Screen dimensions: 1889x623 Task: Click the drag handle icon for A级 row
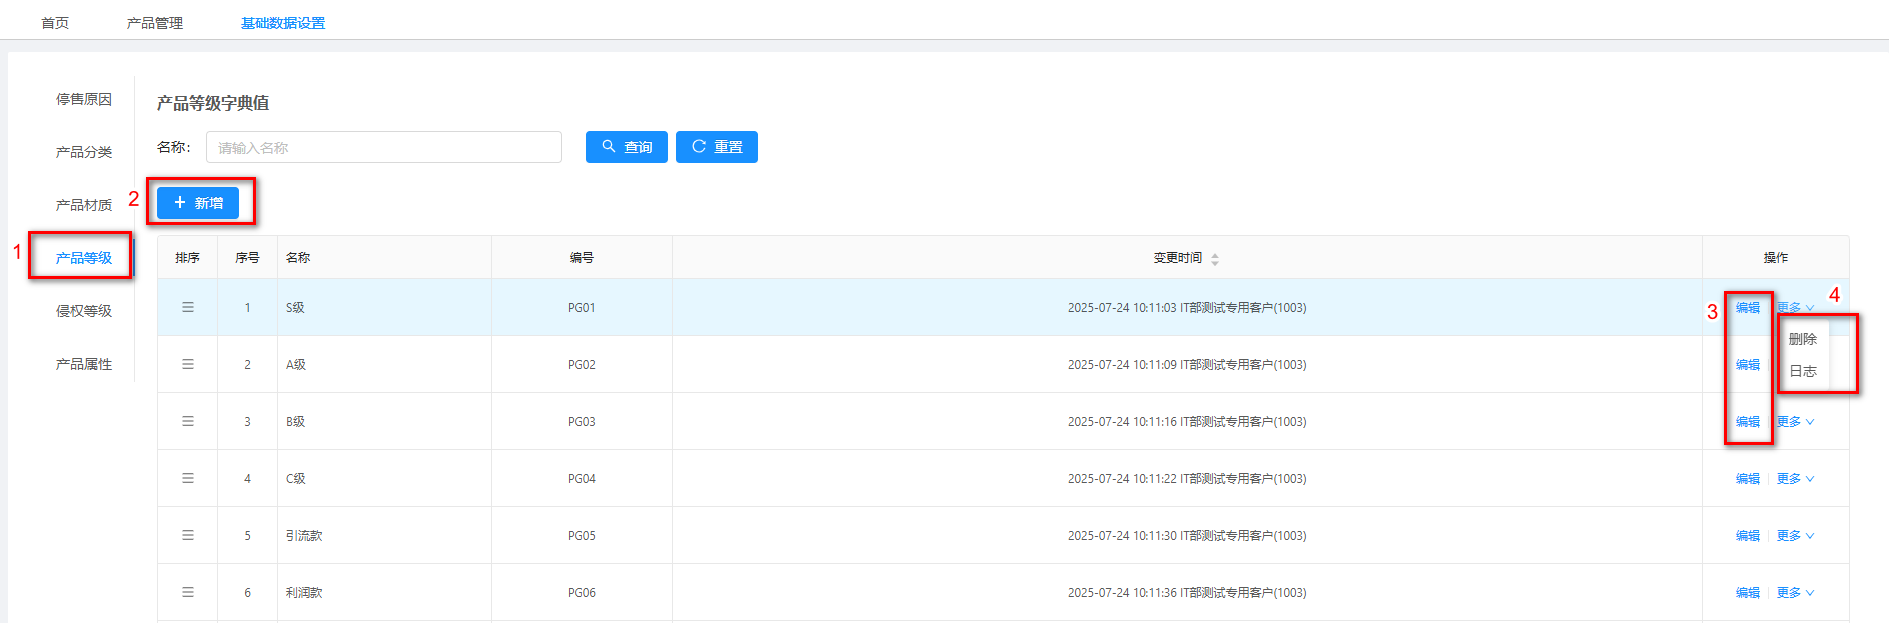187,364
